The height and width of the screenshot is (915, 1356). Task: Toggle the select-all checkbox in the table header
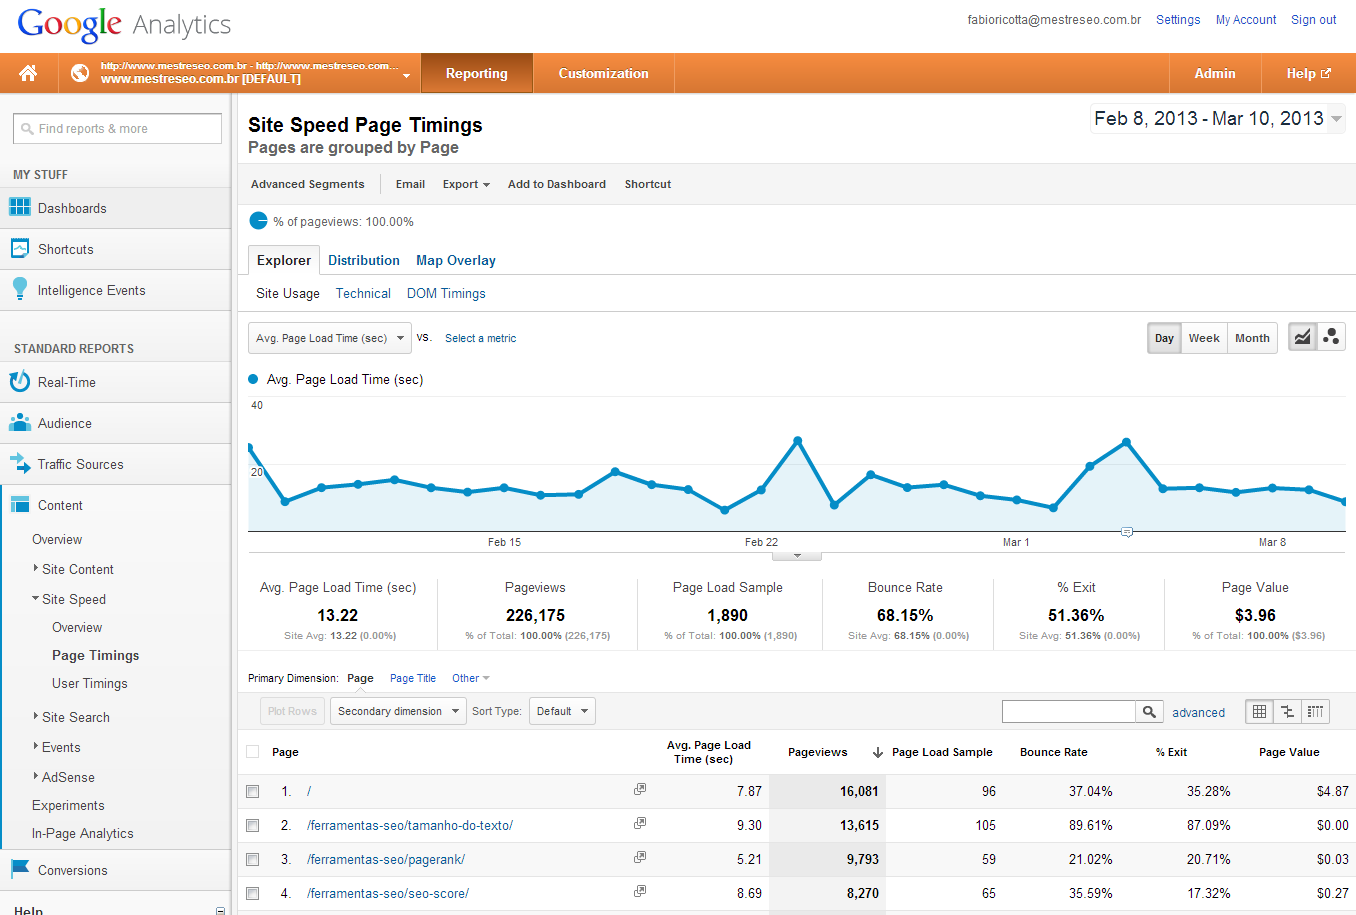coord(253,752)
